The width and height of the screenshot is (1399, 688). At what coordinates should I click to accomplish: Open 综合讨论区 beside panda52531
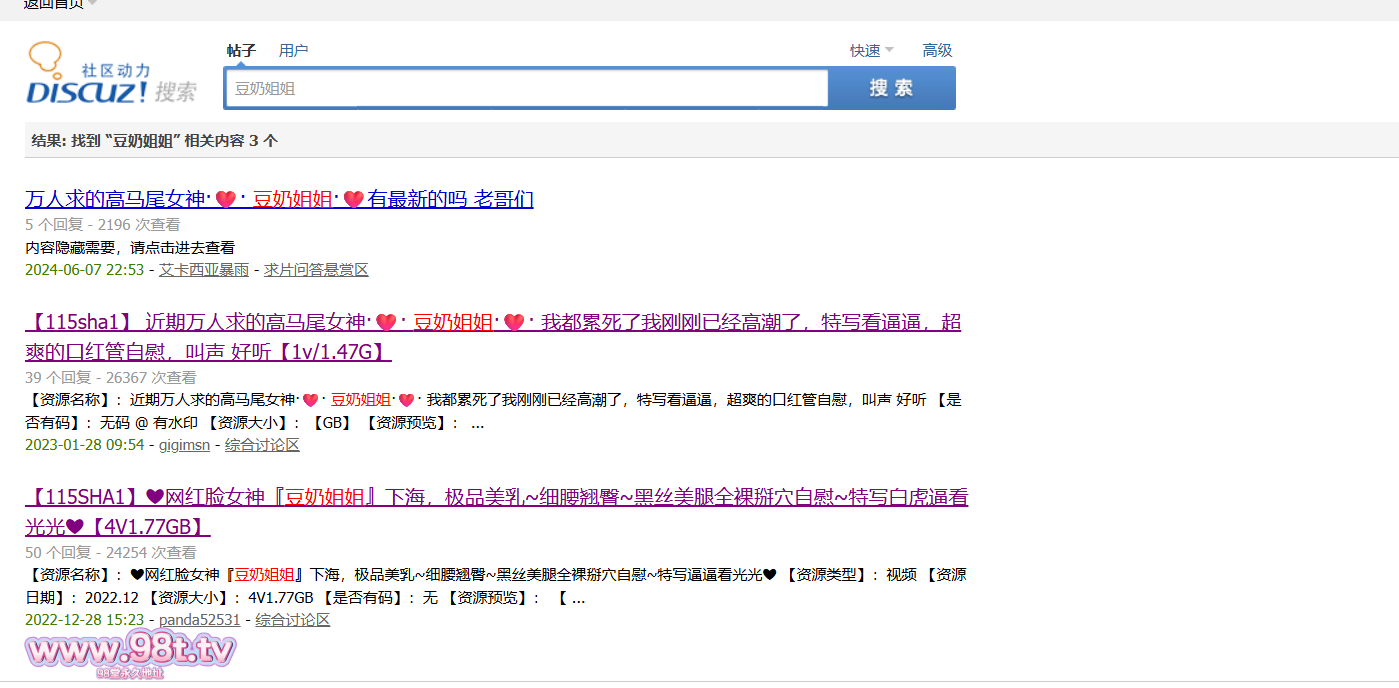coord(292,620)
